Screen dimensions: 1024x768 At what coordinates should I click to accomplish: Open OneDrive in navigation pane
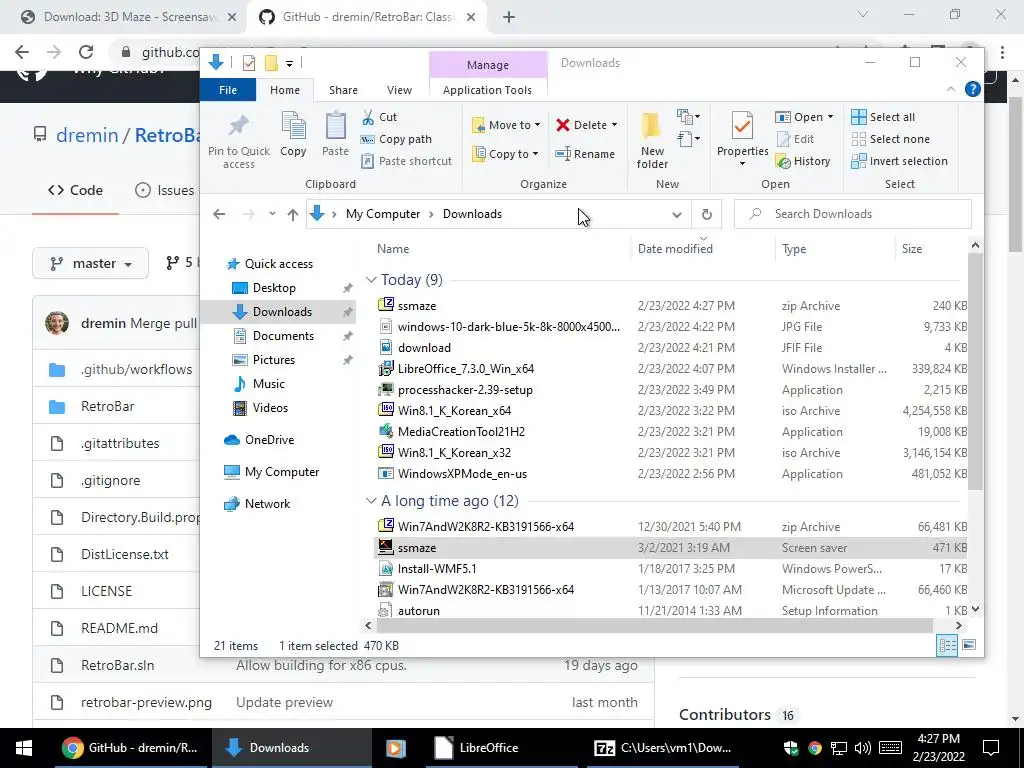pyautogui.click(x=268, y=440)
